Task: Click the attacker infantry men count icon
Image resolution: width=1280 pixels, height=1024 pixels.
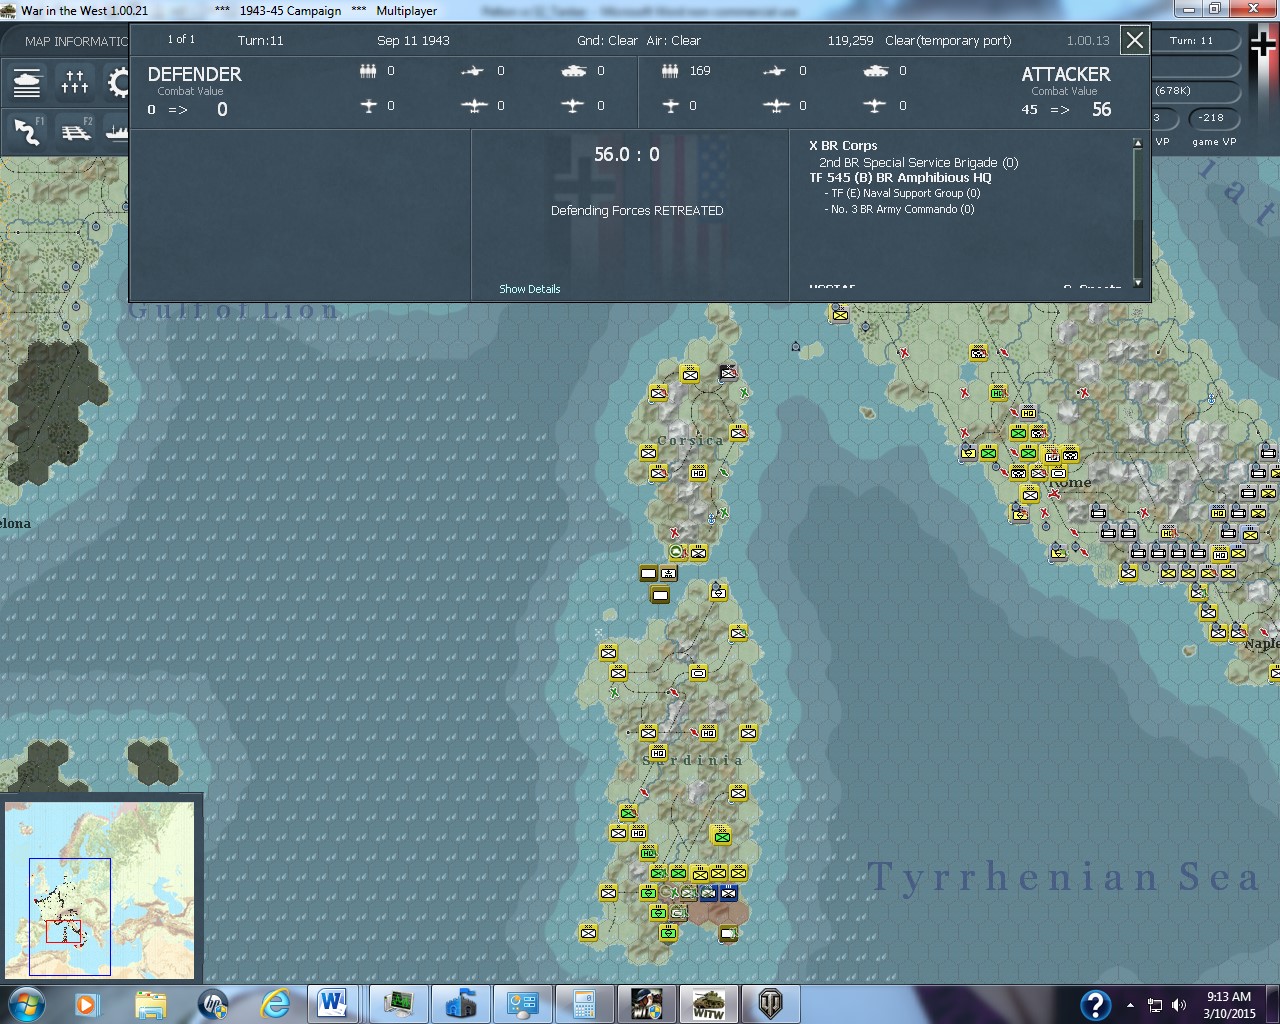Action: (670, 71)
